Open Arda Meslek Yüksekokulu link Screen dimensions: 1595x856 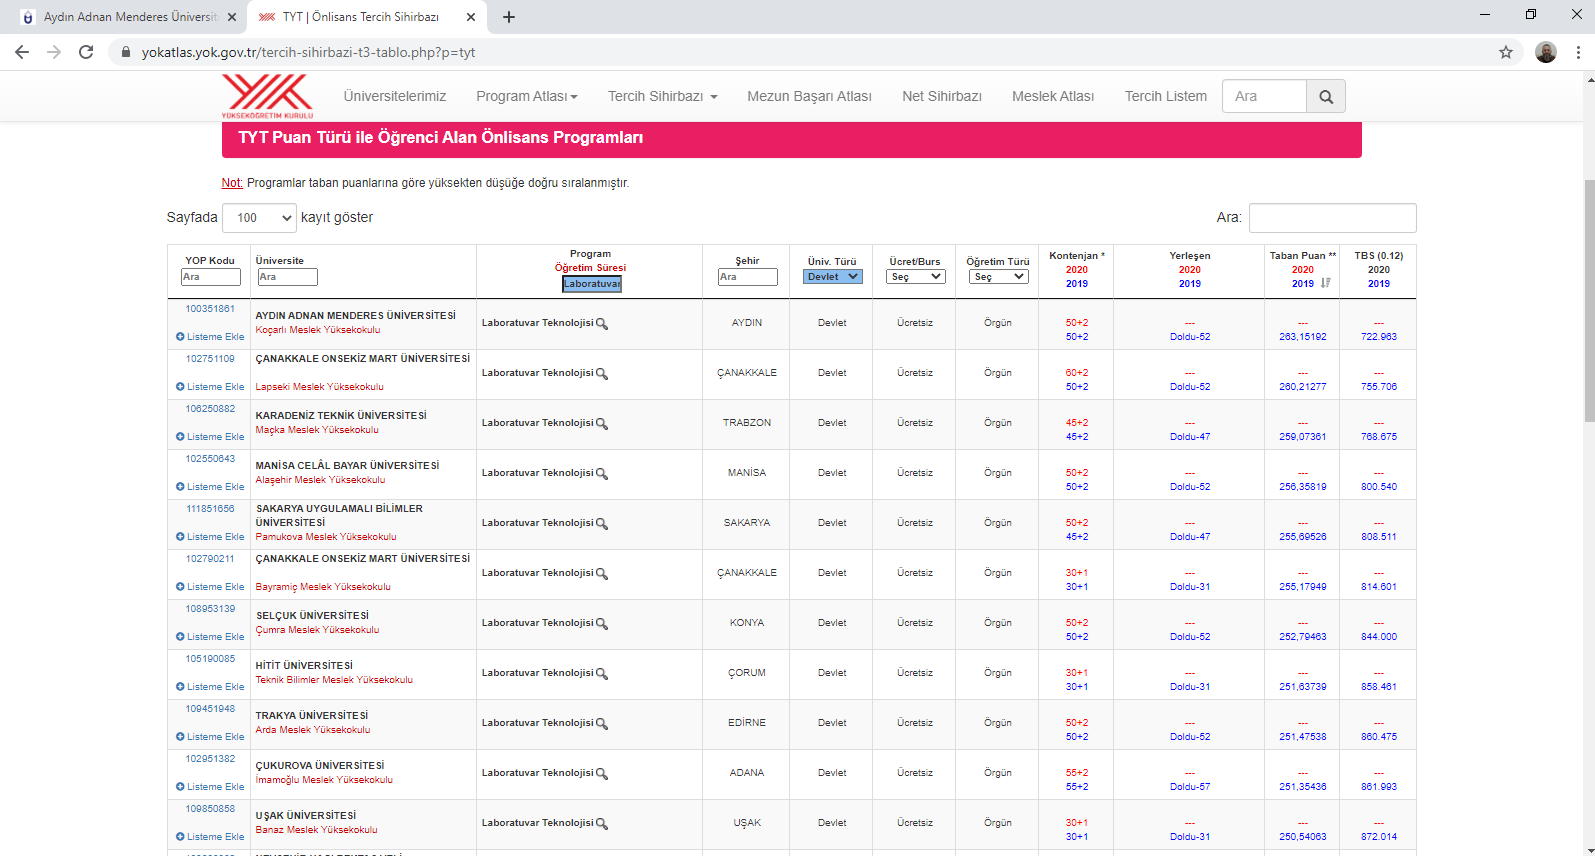(313, 730)
